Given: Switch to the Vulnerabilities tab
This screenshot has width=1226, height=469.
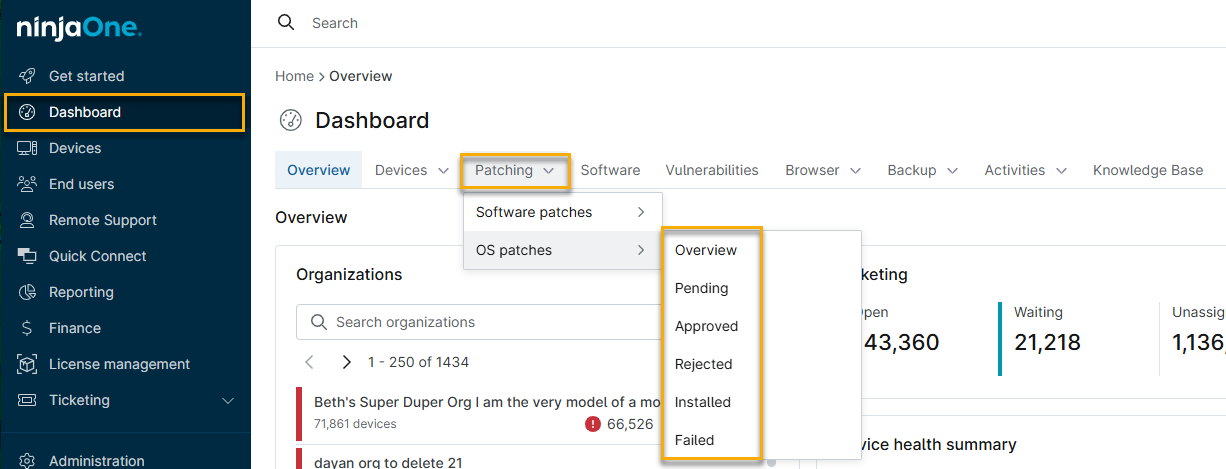Looking at the screenshot, I should 712,170.
